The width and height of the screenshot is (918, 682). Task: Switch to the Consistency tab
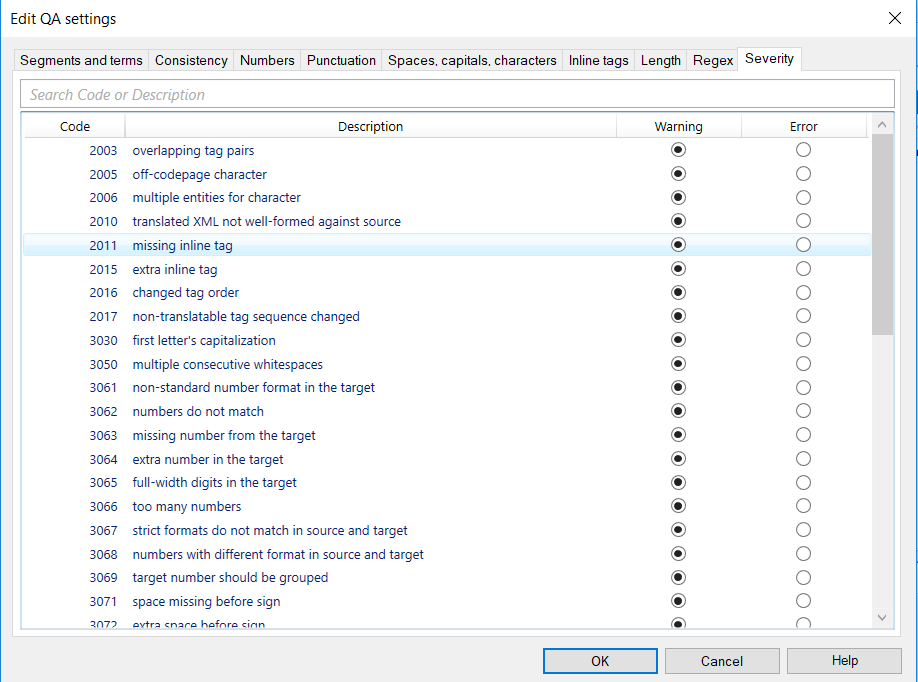(x=191, y=60)
